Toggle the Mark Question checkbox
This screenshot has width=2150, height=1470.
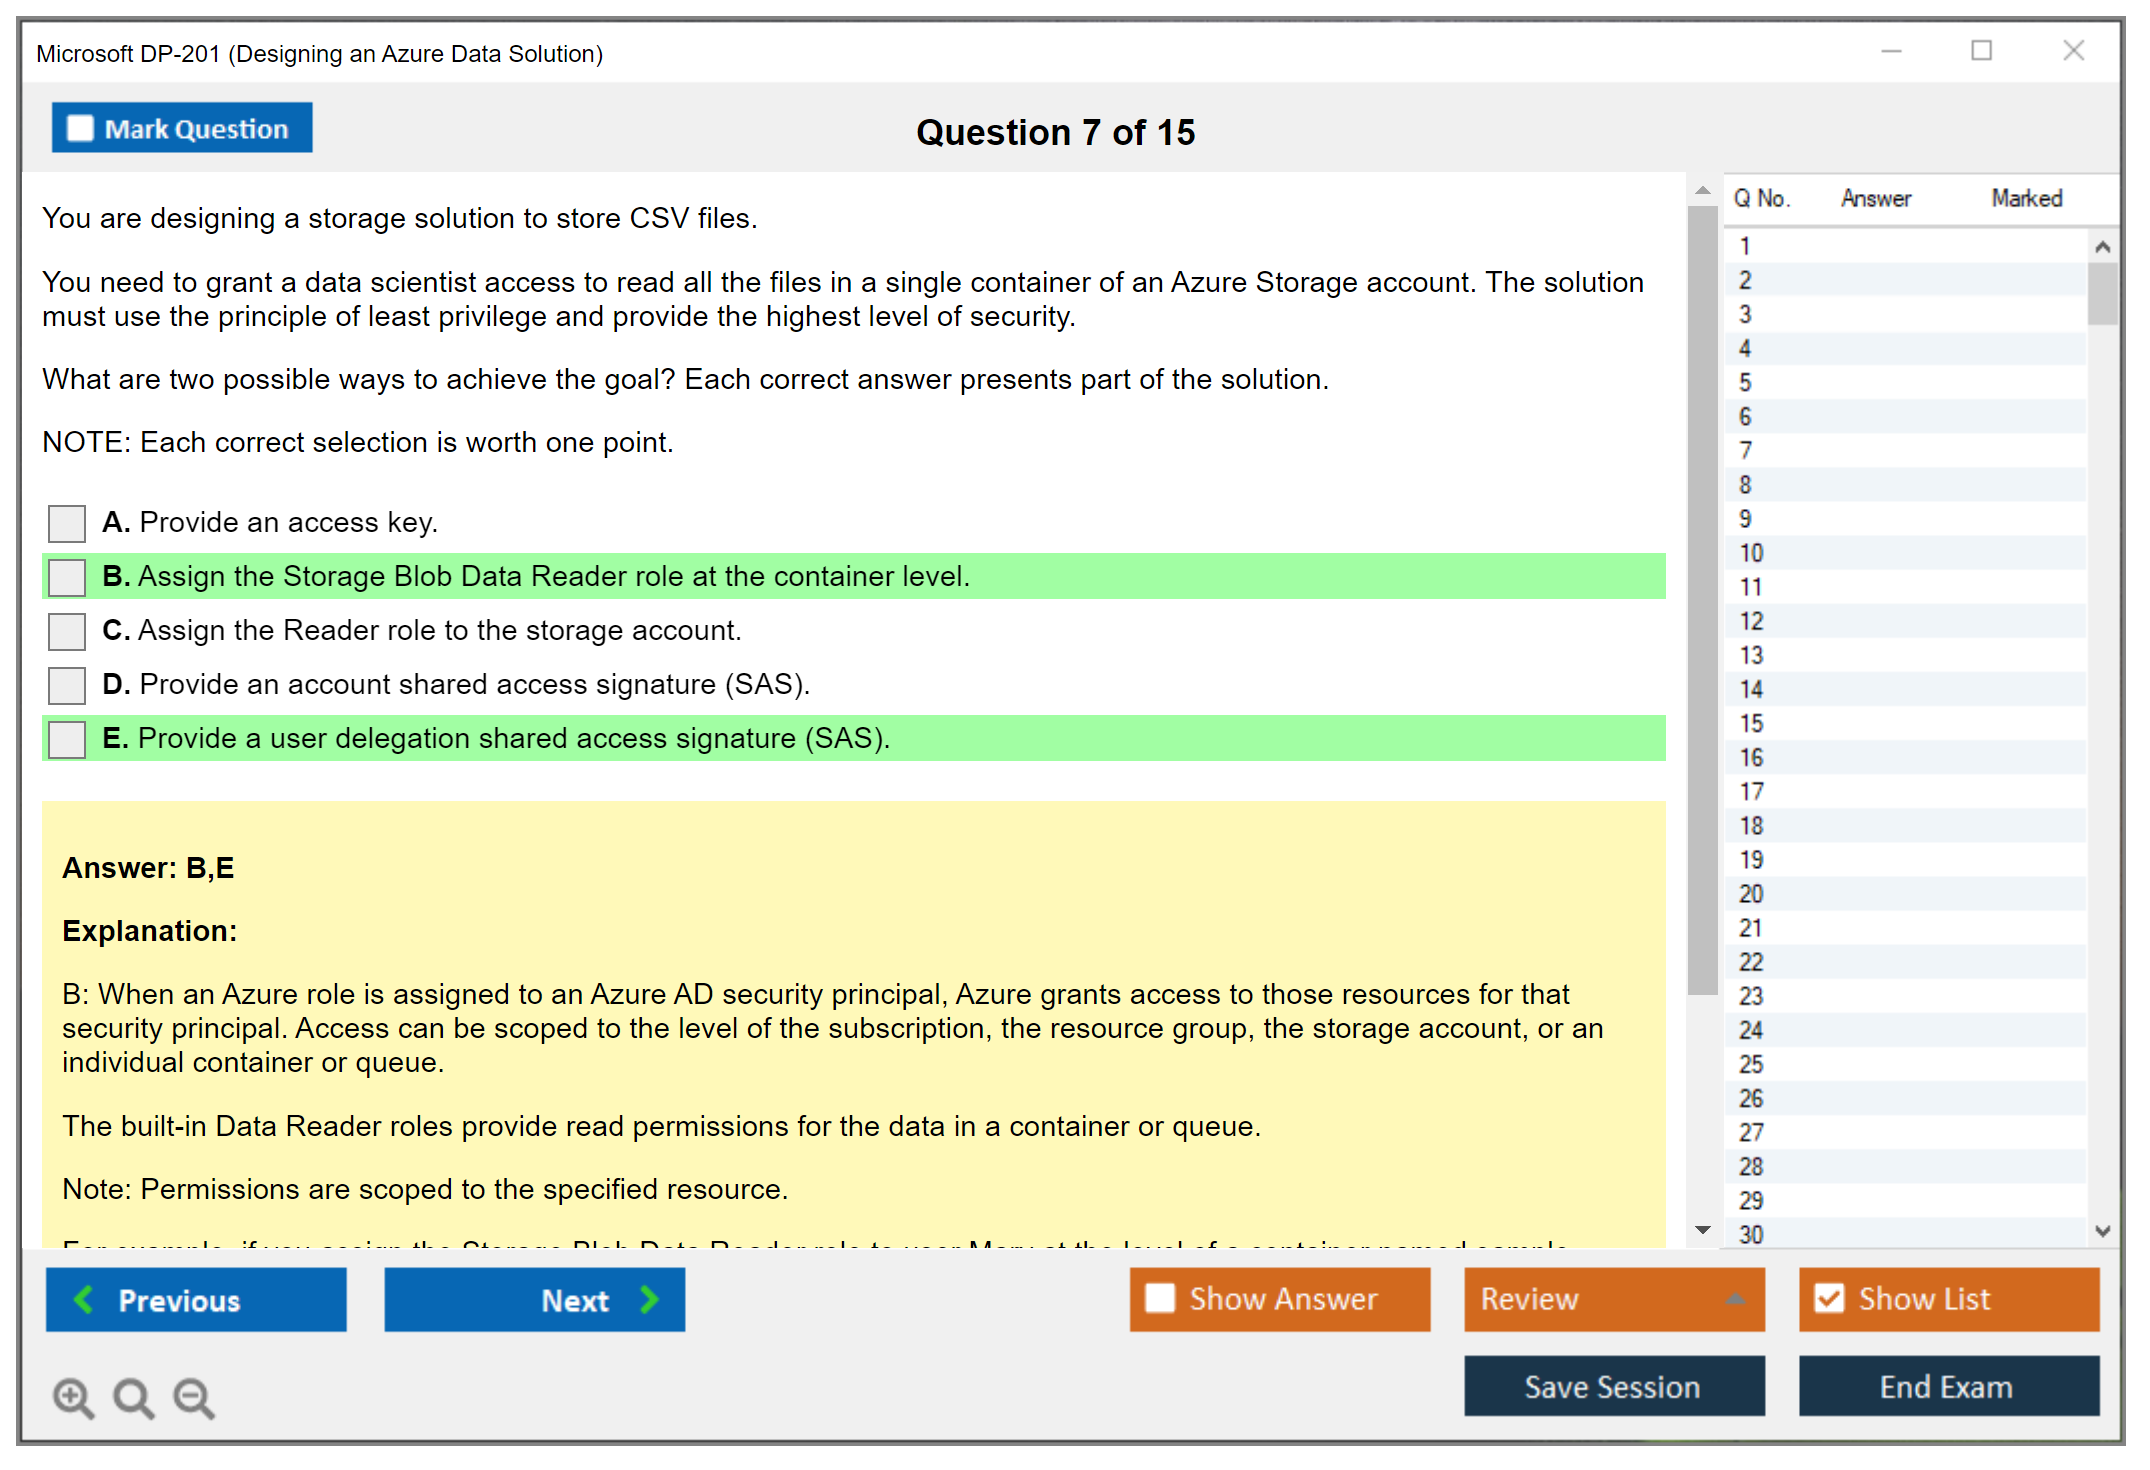coord(80,128)
